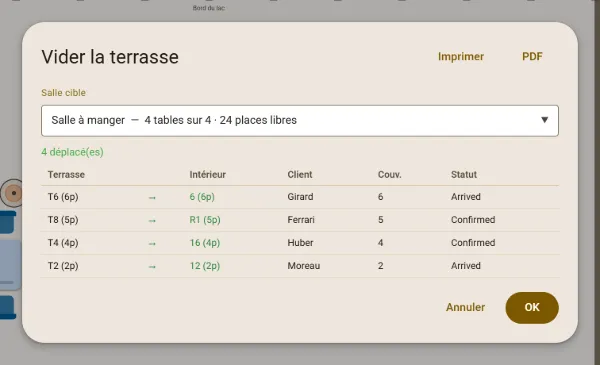Select the T2 (2p) terrace cell
Screen dimensions: 600x365
63,266
